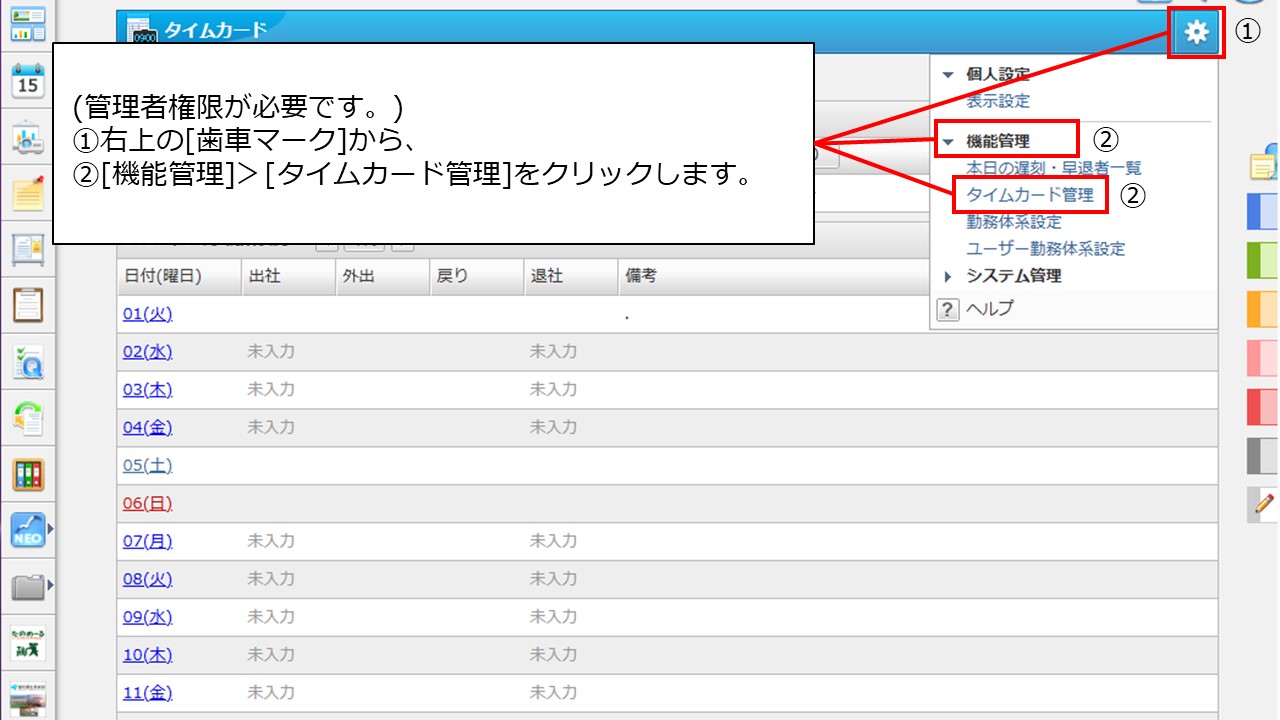Open the attendance statistics icon in the sidebar
The image size is (1280, 720).
point(26,135)
